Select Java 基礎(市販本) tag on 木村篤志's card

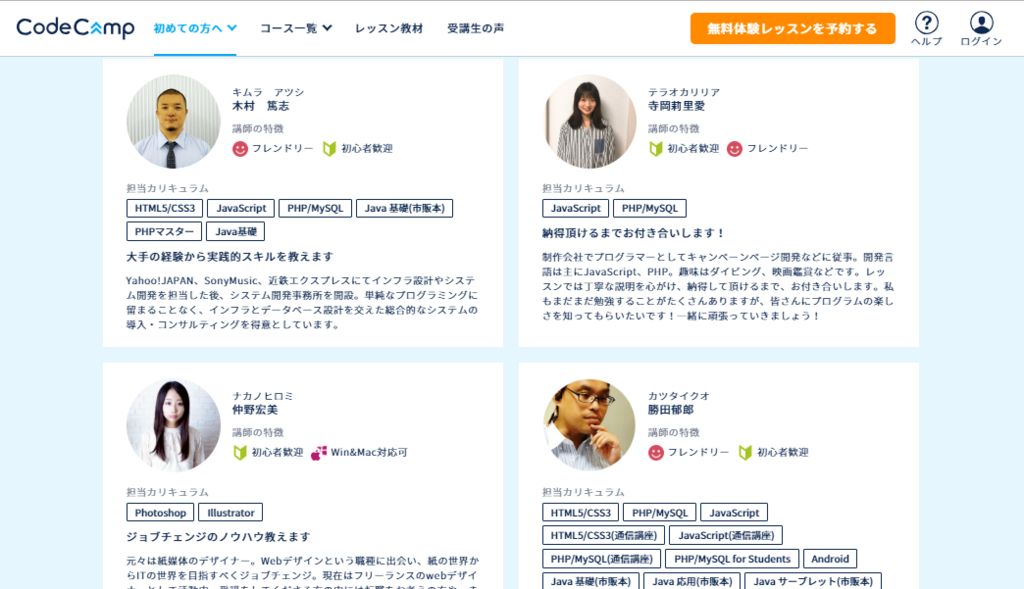tap(404, 208)
